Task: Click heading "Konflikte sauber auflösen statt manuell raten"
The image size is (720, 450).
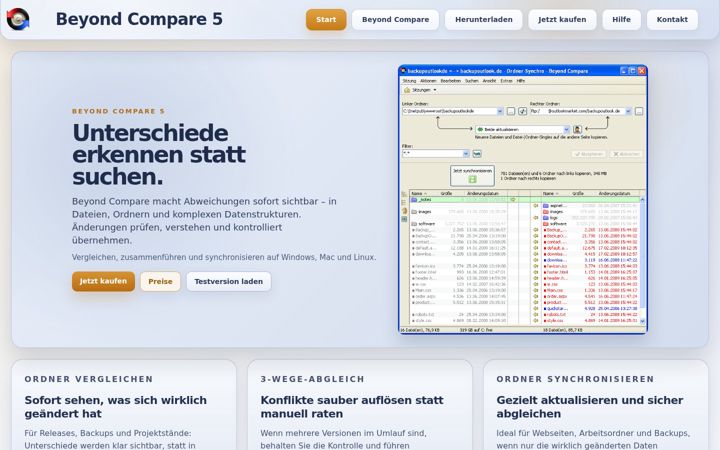Action: tap(352, 407)
